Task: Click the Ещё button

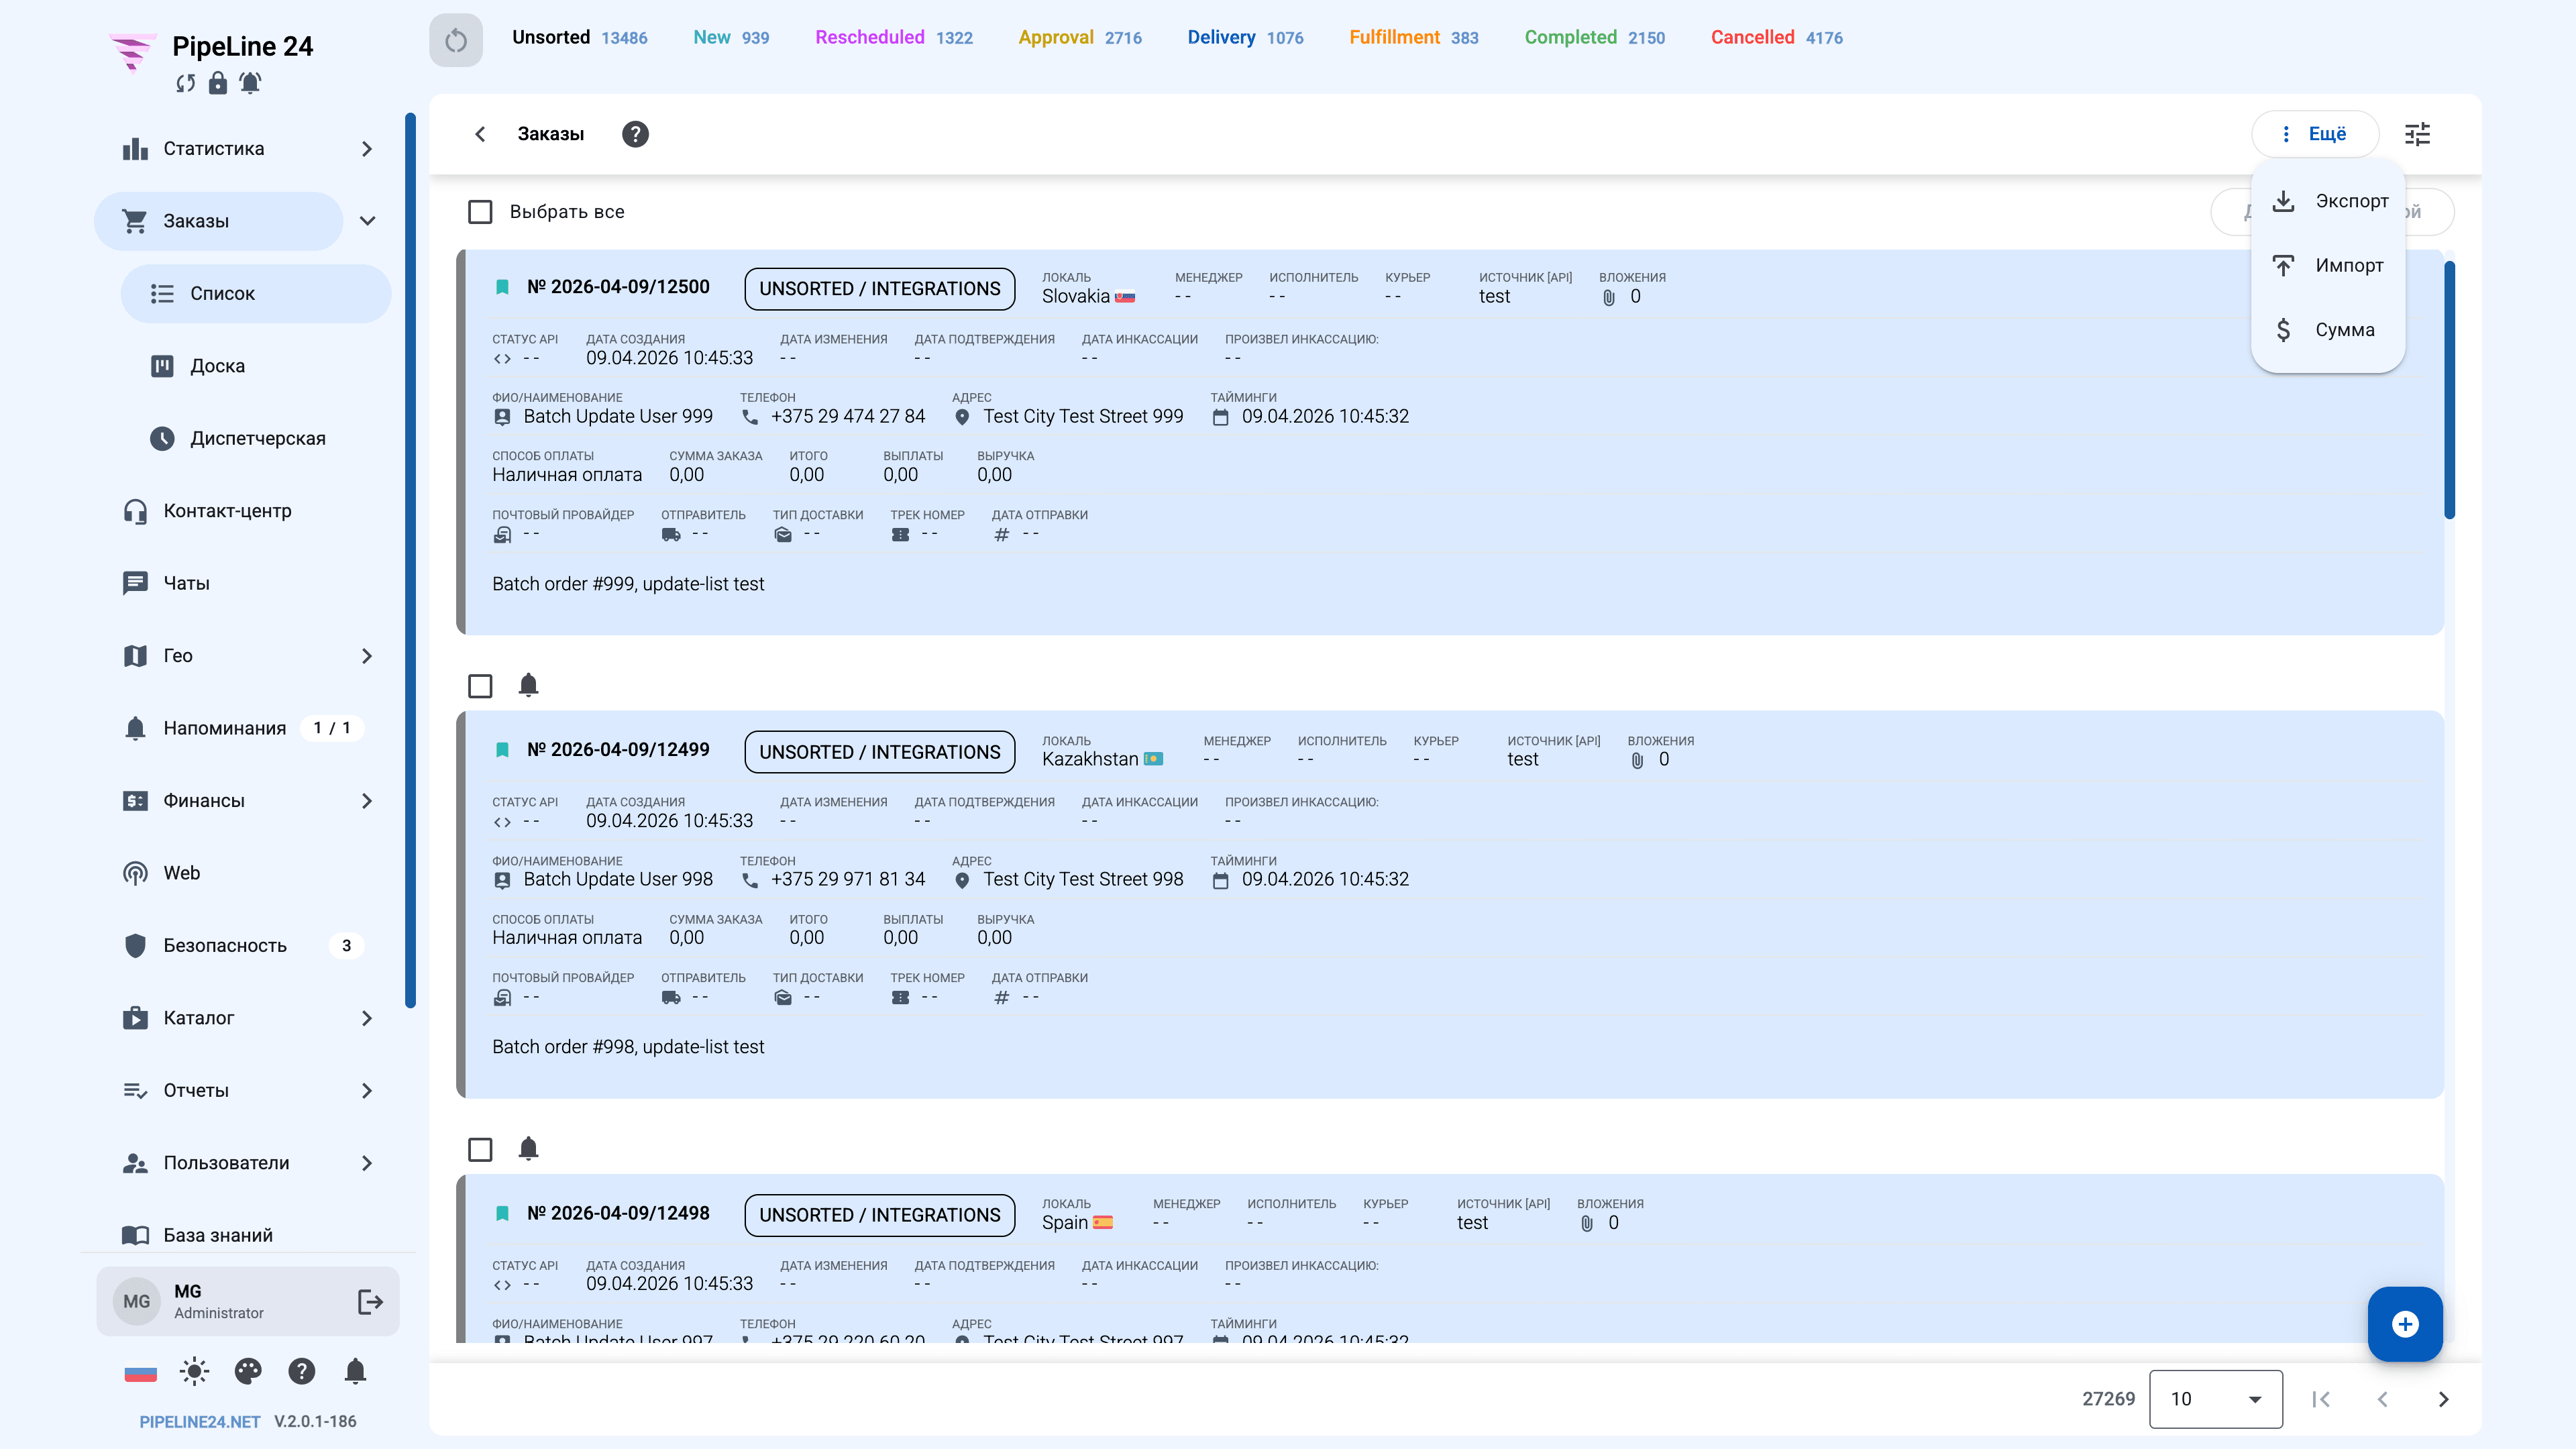Action: [2315, 134]
